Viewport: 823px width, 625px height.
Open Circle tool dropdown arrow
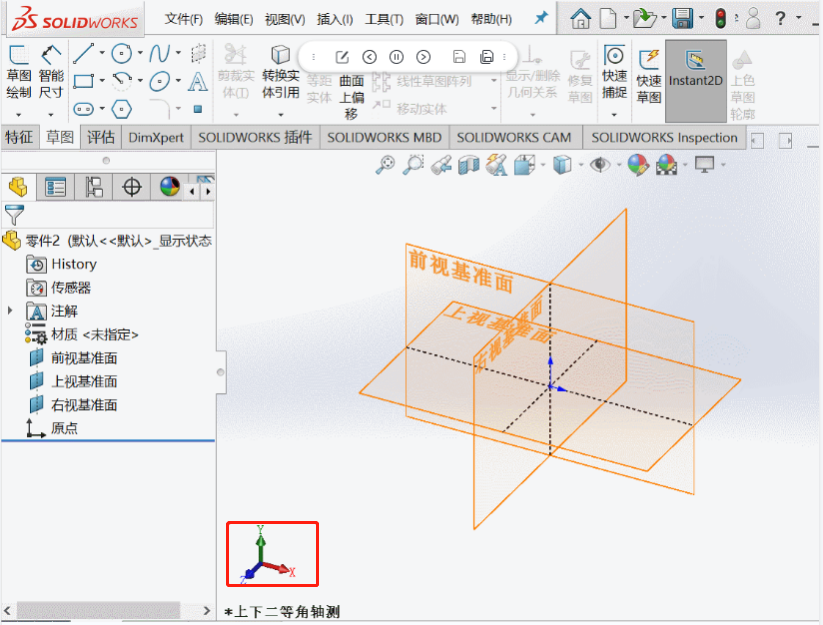[x=140, y=52]
